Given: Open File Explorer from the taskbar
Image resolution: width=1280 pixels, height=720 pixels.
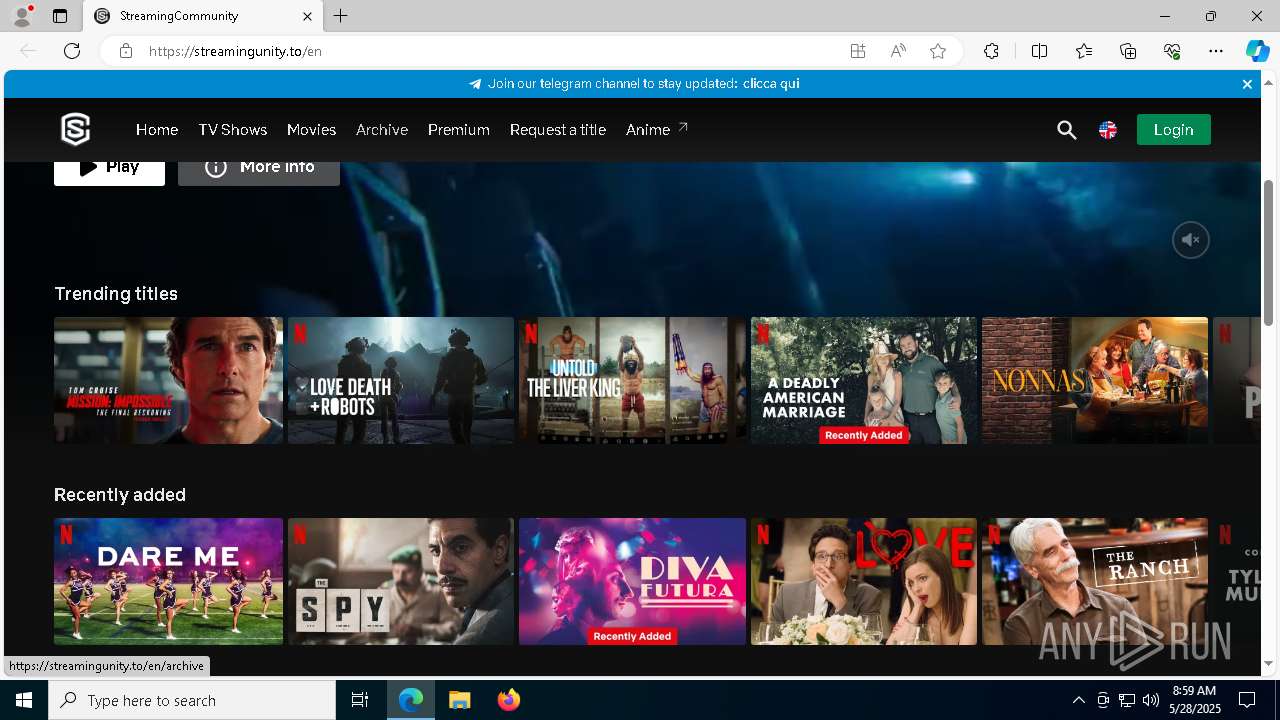Looking at the screenshot, I should tap(459, 700).
